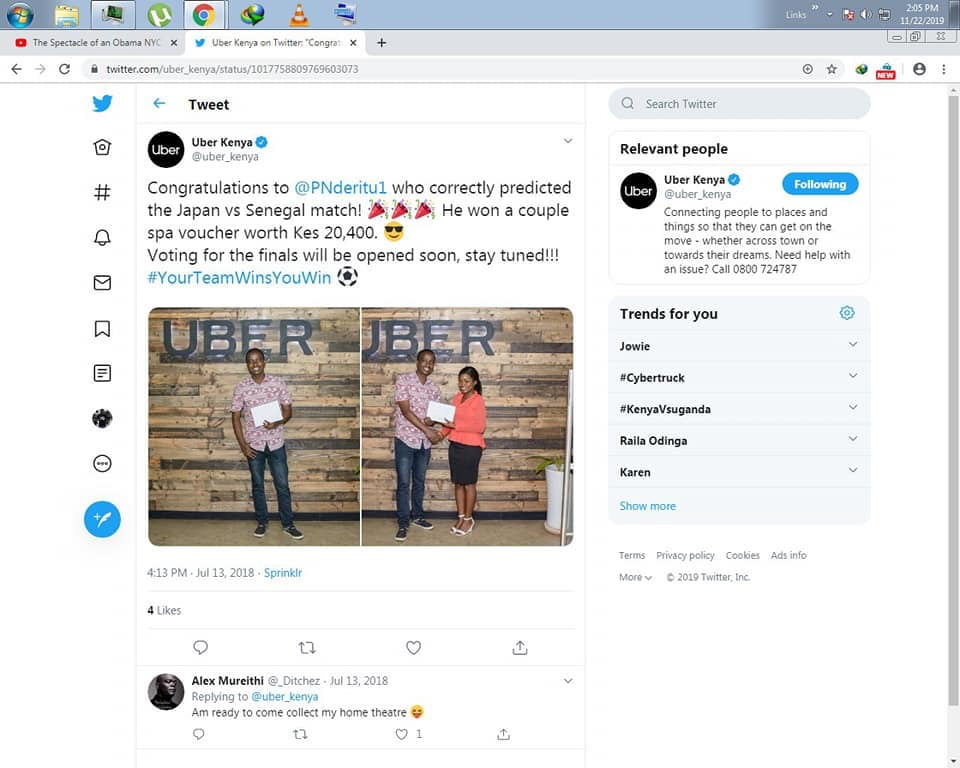Screen dimensions: 960x768
Task: Click the blue compose Tweet button
Action: pyautogui.click(x=102, y=519)
